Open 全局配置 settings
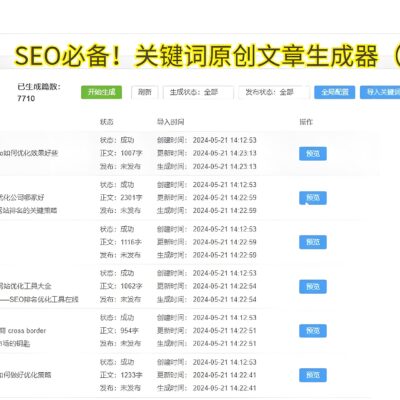This screenshot has height=400, width=400. pyautogui.click(x=335, y=92)
